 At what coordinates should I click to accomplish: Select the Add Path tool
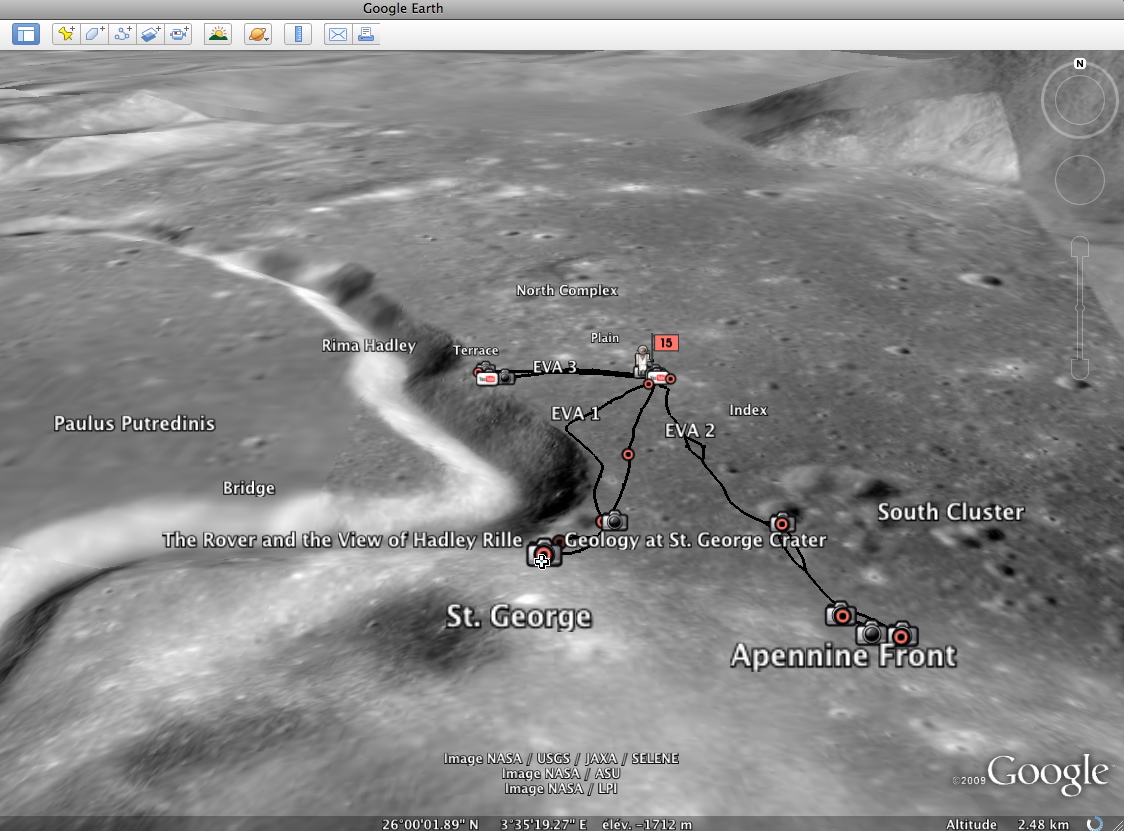122,34
